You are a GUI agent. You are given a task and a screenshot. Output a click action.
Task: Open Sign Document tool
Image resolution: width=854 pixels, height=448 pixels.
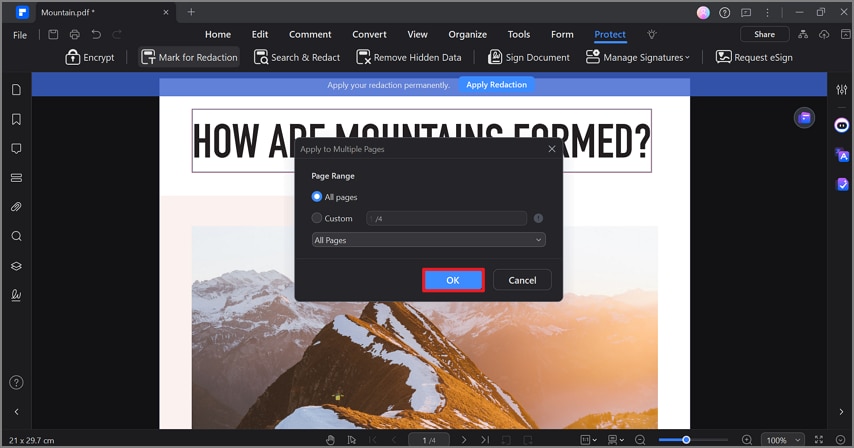529,57
